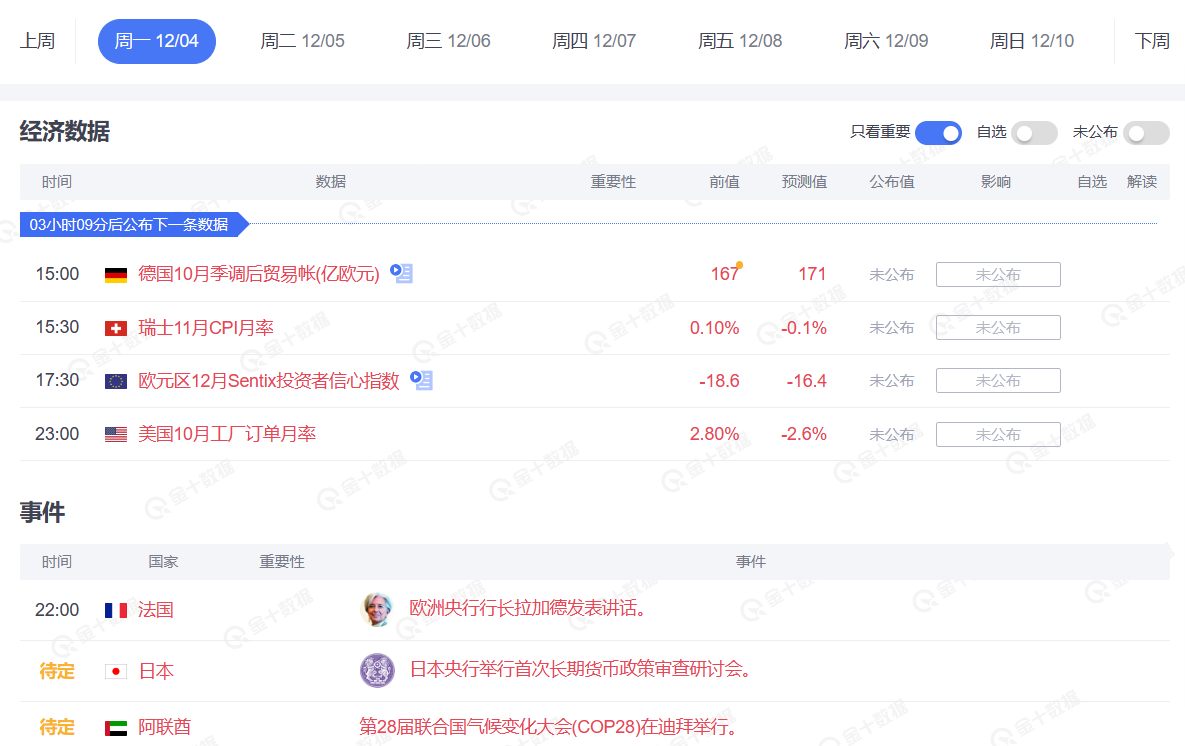Turn on the 未公布 switch
The height and width of the screenshot is (746, 1185).
point(1146,132)
